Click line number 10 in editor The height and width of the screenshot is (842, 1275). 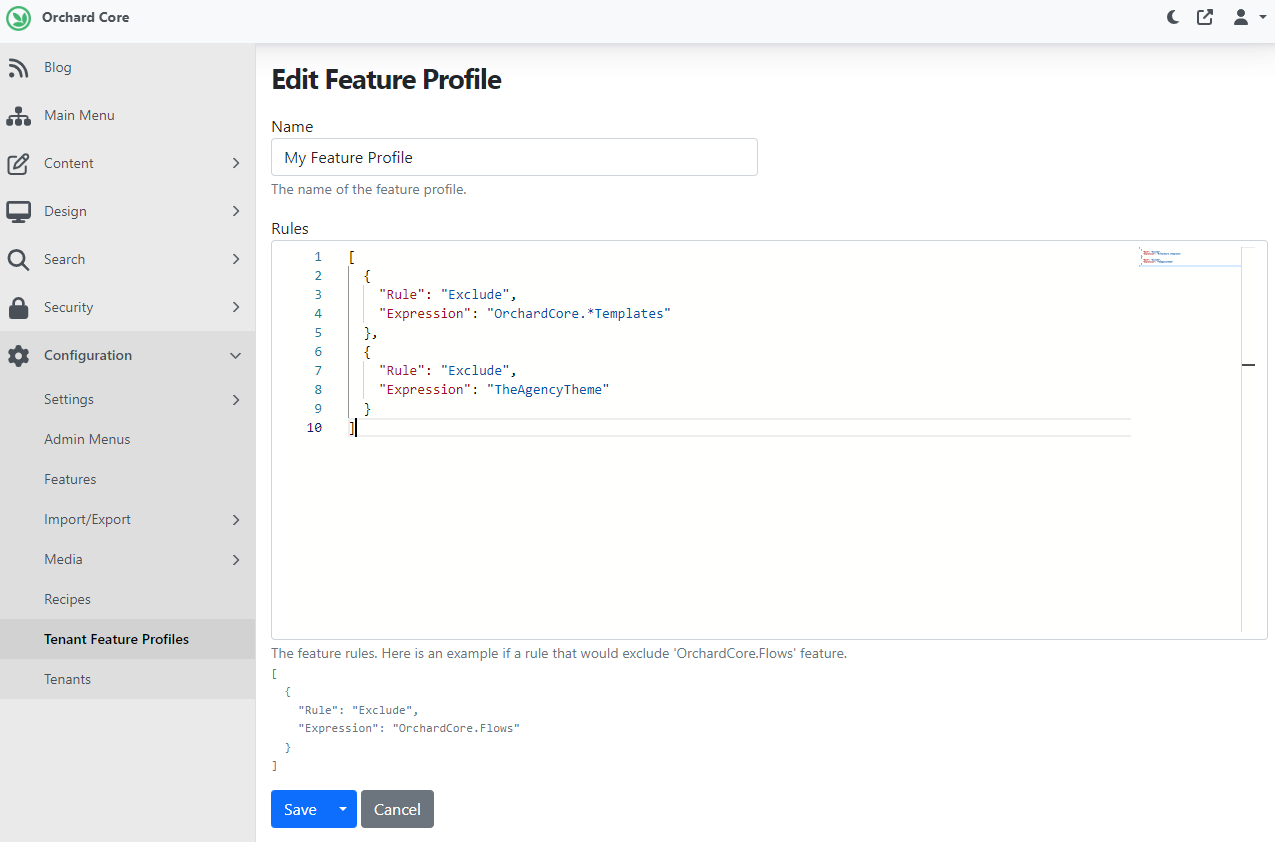click(x=314, y=427)
